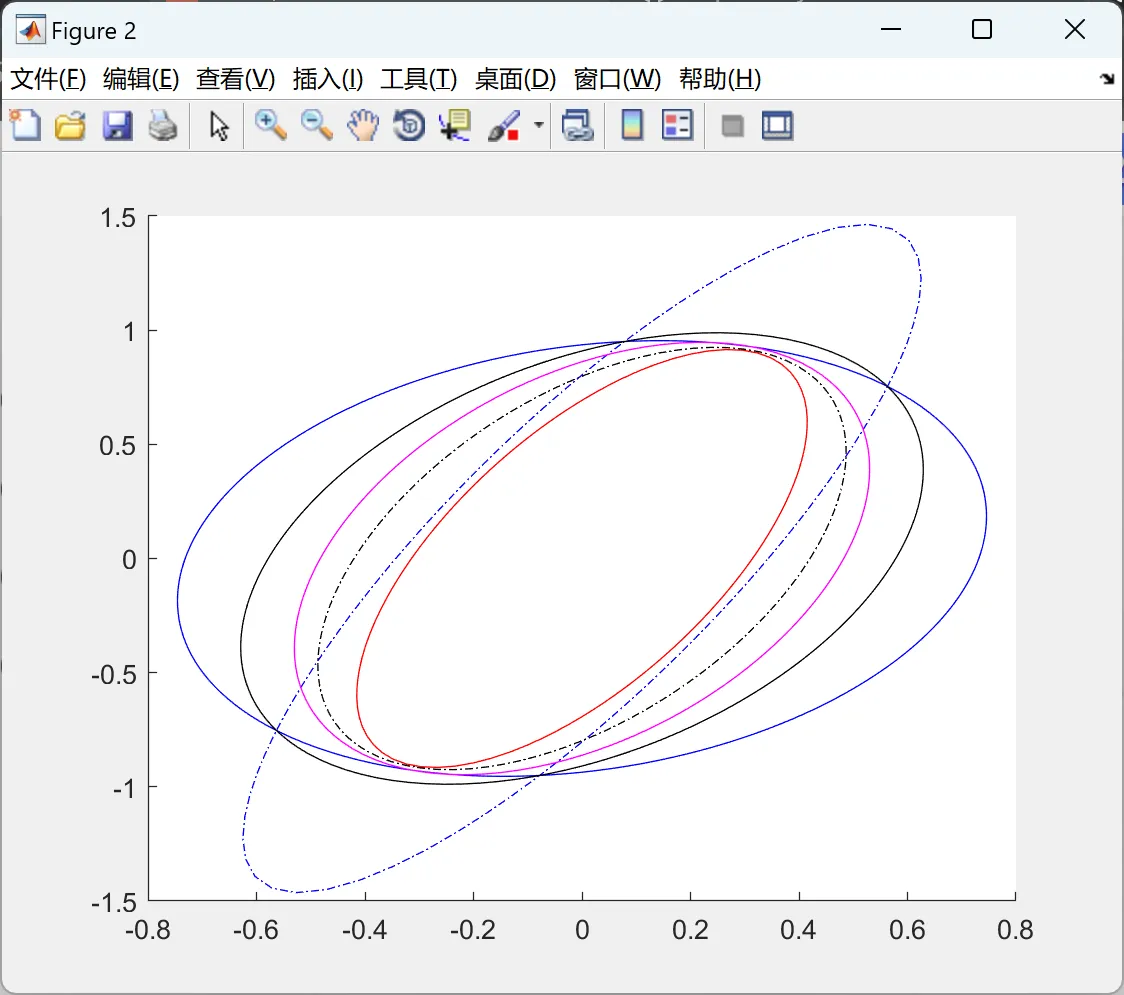Screen dimensions: 1124x995
Task: Minimize the Figure 2 window
Action: tap(890, 29)
